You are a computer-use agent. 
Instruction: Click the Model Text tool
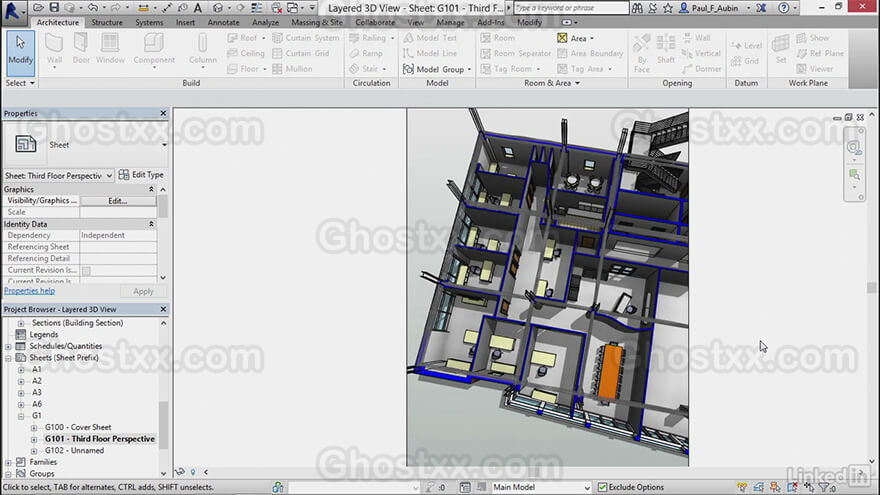coord(430,38)
